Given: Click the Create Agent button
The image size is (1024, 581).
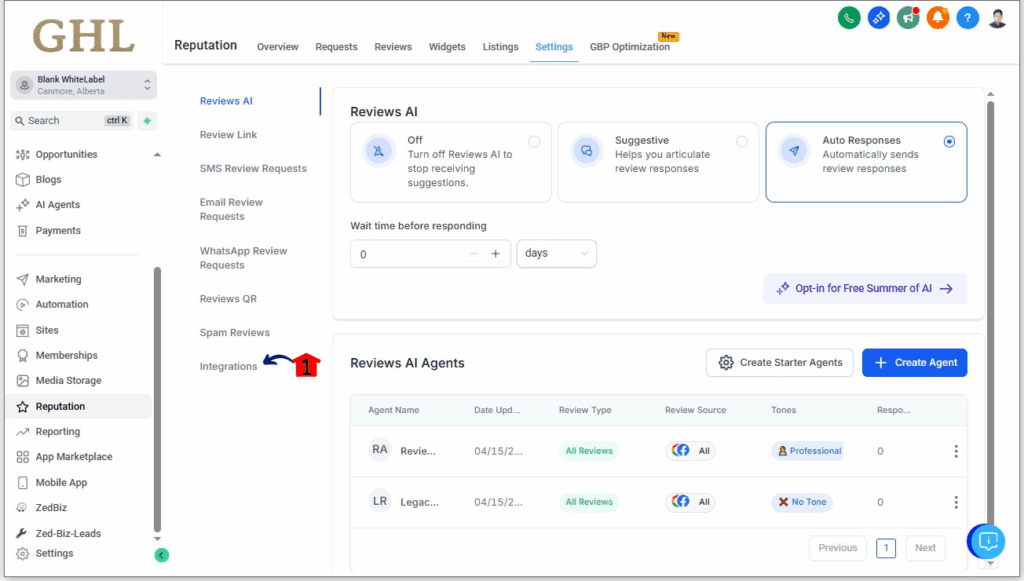Looking at the screenshot, I should click(x=914, y=362).
